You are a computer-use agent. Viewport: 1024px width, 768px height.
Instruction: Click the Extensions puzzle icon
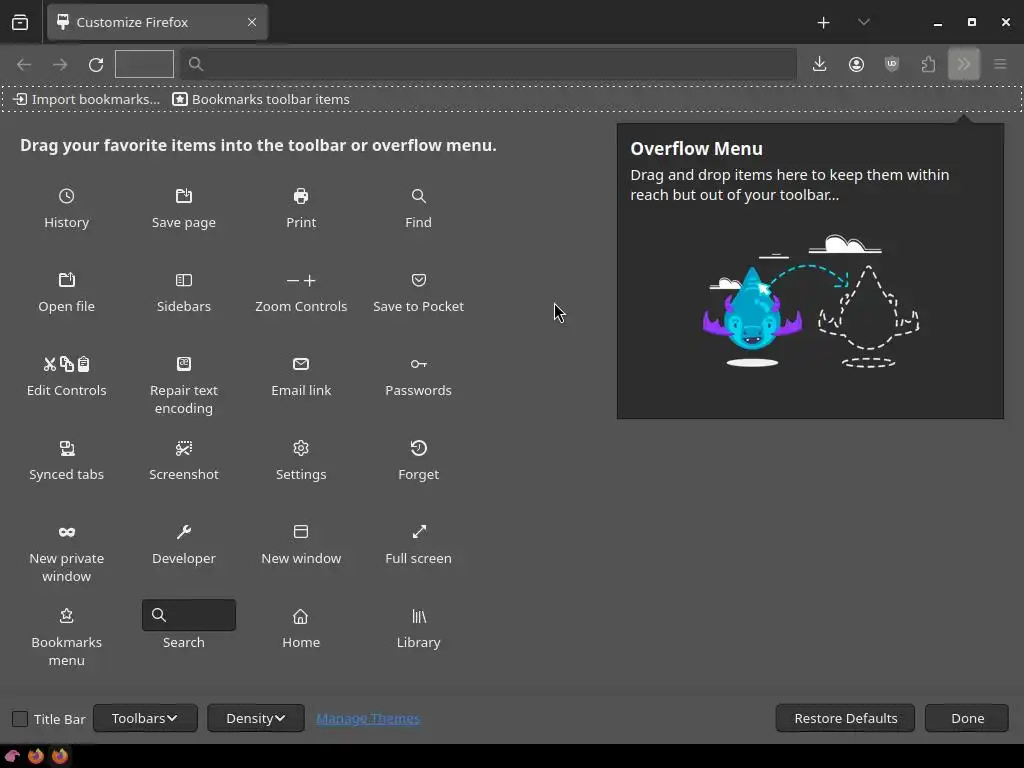pyautogui.click(x=928, y=64)
